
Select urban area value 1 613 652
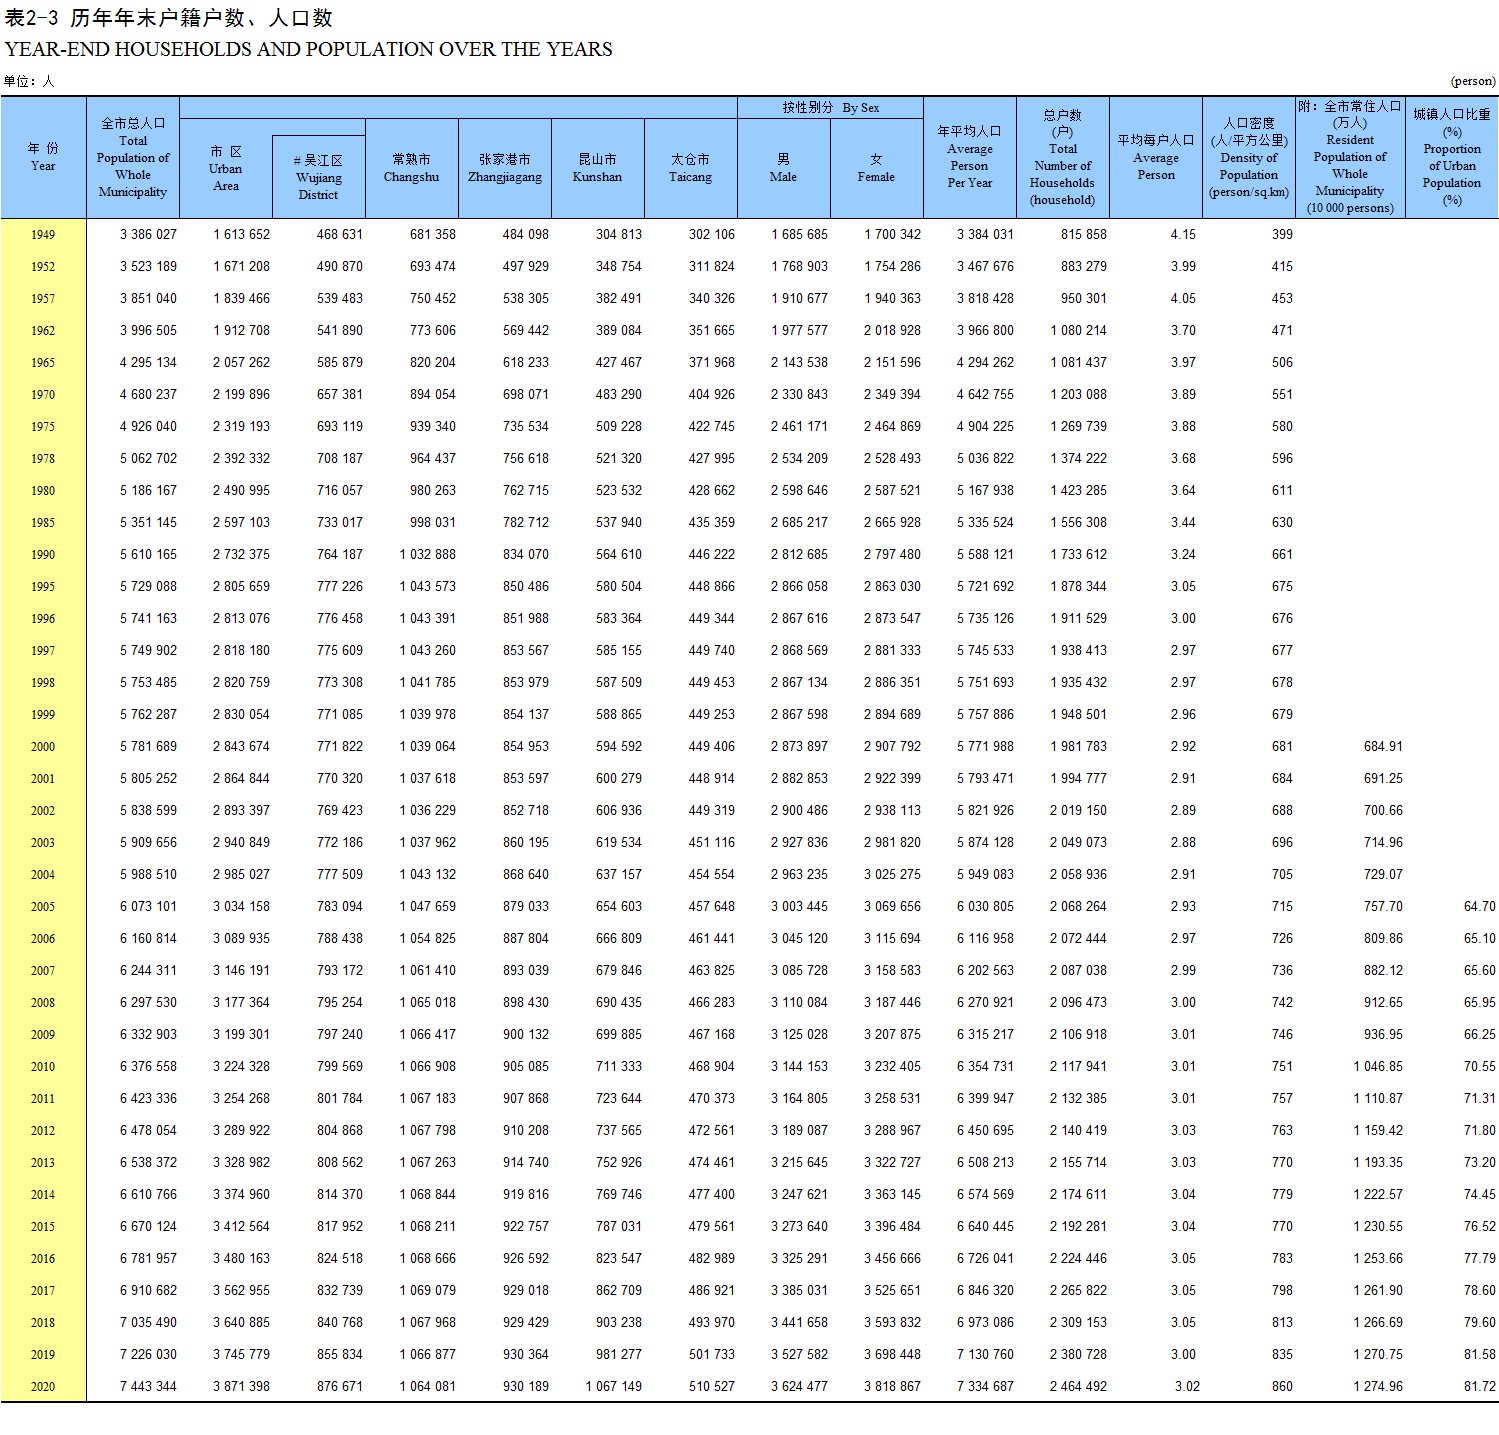[x=241, y=234]
